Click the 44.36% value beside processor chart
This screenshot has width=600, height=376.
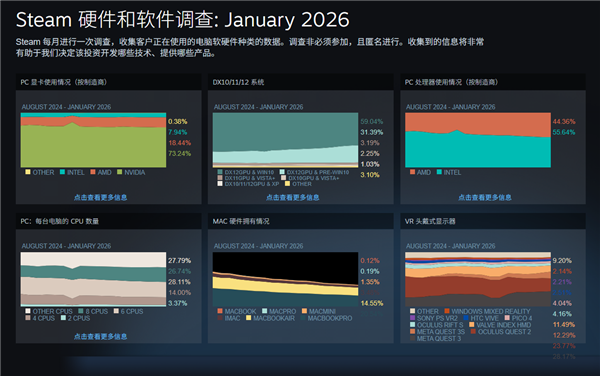(564, 121)
